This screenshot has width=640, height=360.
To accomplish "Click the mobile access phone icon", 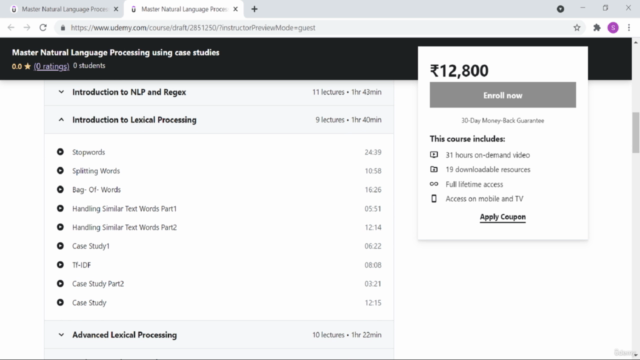I will click(x=434, y=198).
